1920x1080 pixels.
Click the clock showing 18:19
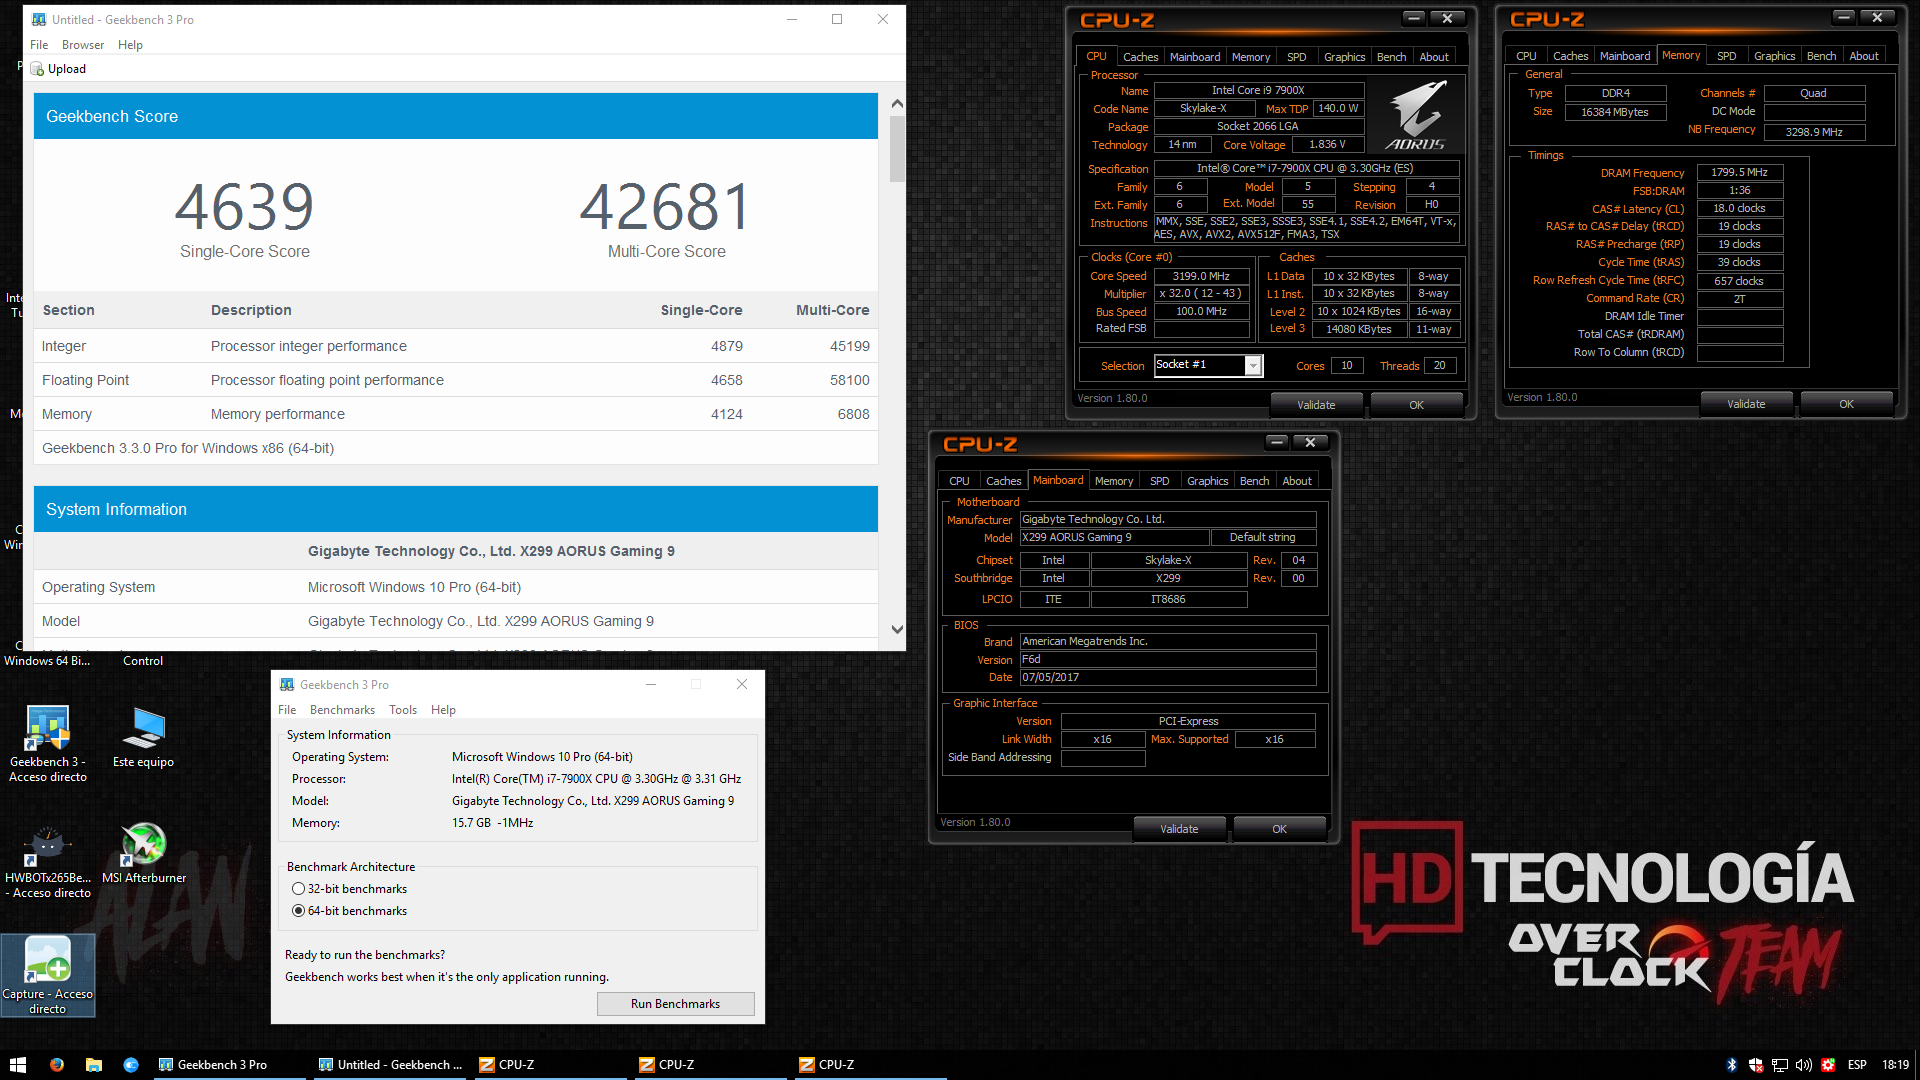[1895, 1065]
